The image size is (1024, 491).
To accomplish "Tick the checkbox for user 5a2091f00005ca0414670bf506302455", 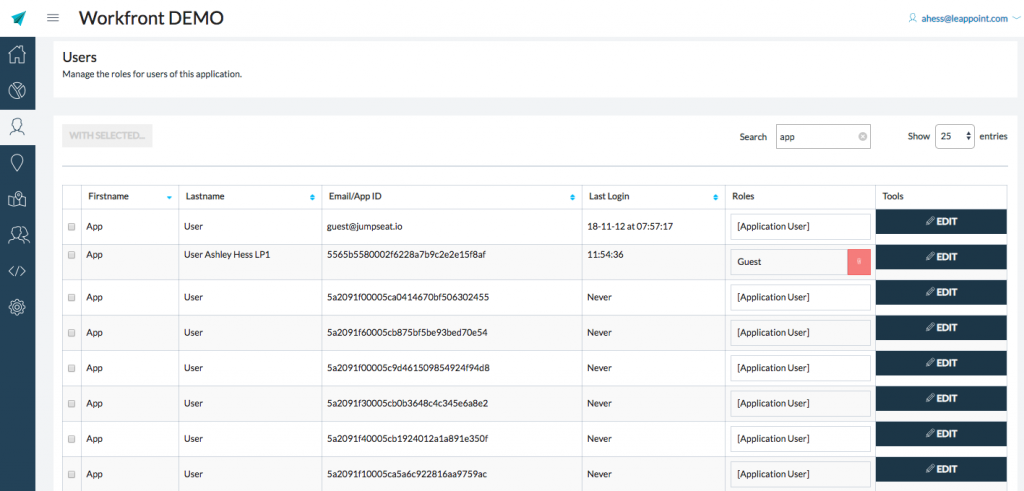I will coord(71,297).
